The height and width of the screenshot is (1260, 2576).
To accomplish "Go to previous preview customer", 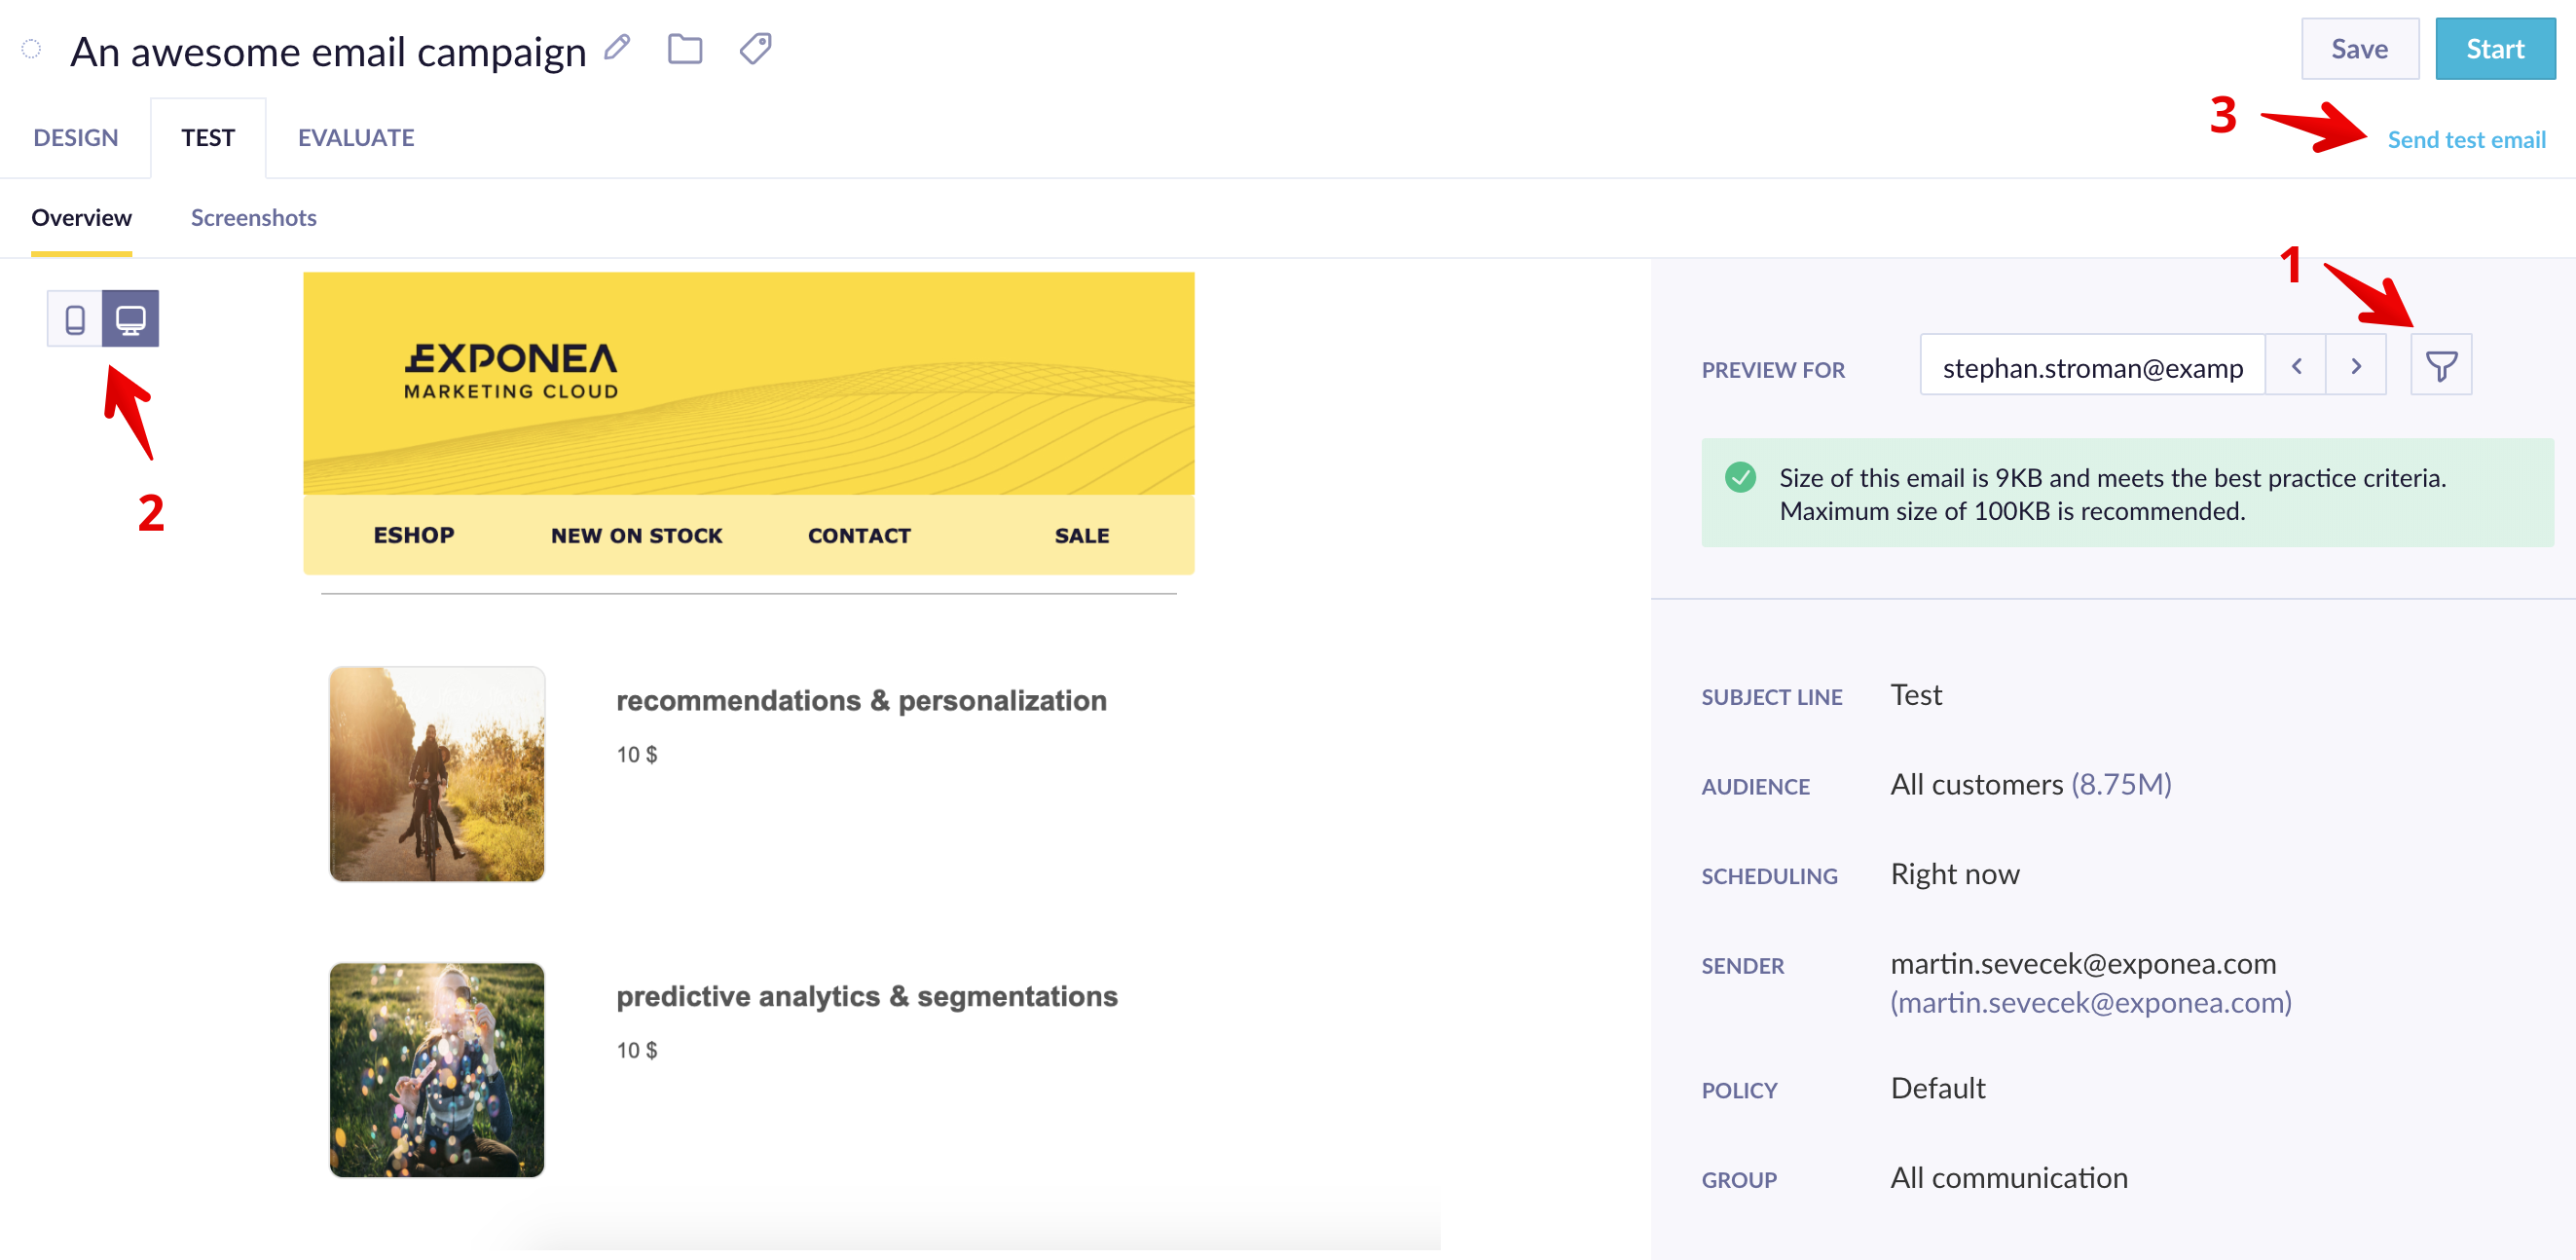I will click(2296, 366).
